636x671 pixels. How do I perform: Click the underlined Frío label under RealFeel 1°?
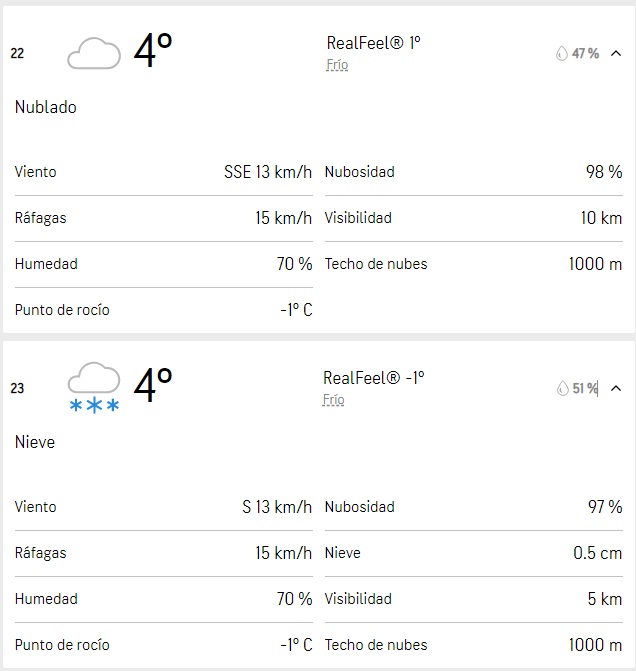point(337,65)
